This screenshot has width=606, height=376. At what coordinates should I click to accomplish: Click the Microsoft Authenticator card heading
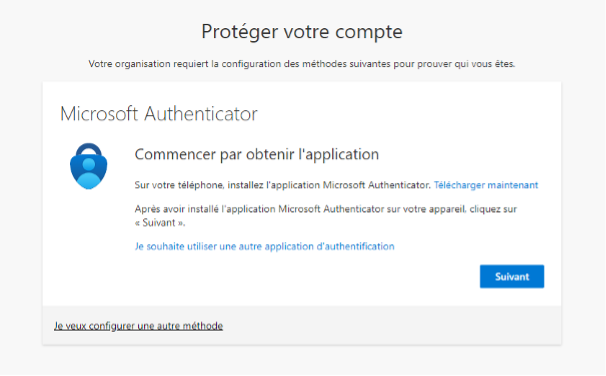[x=159, y=114]
